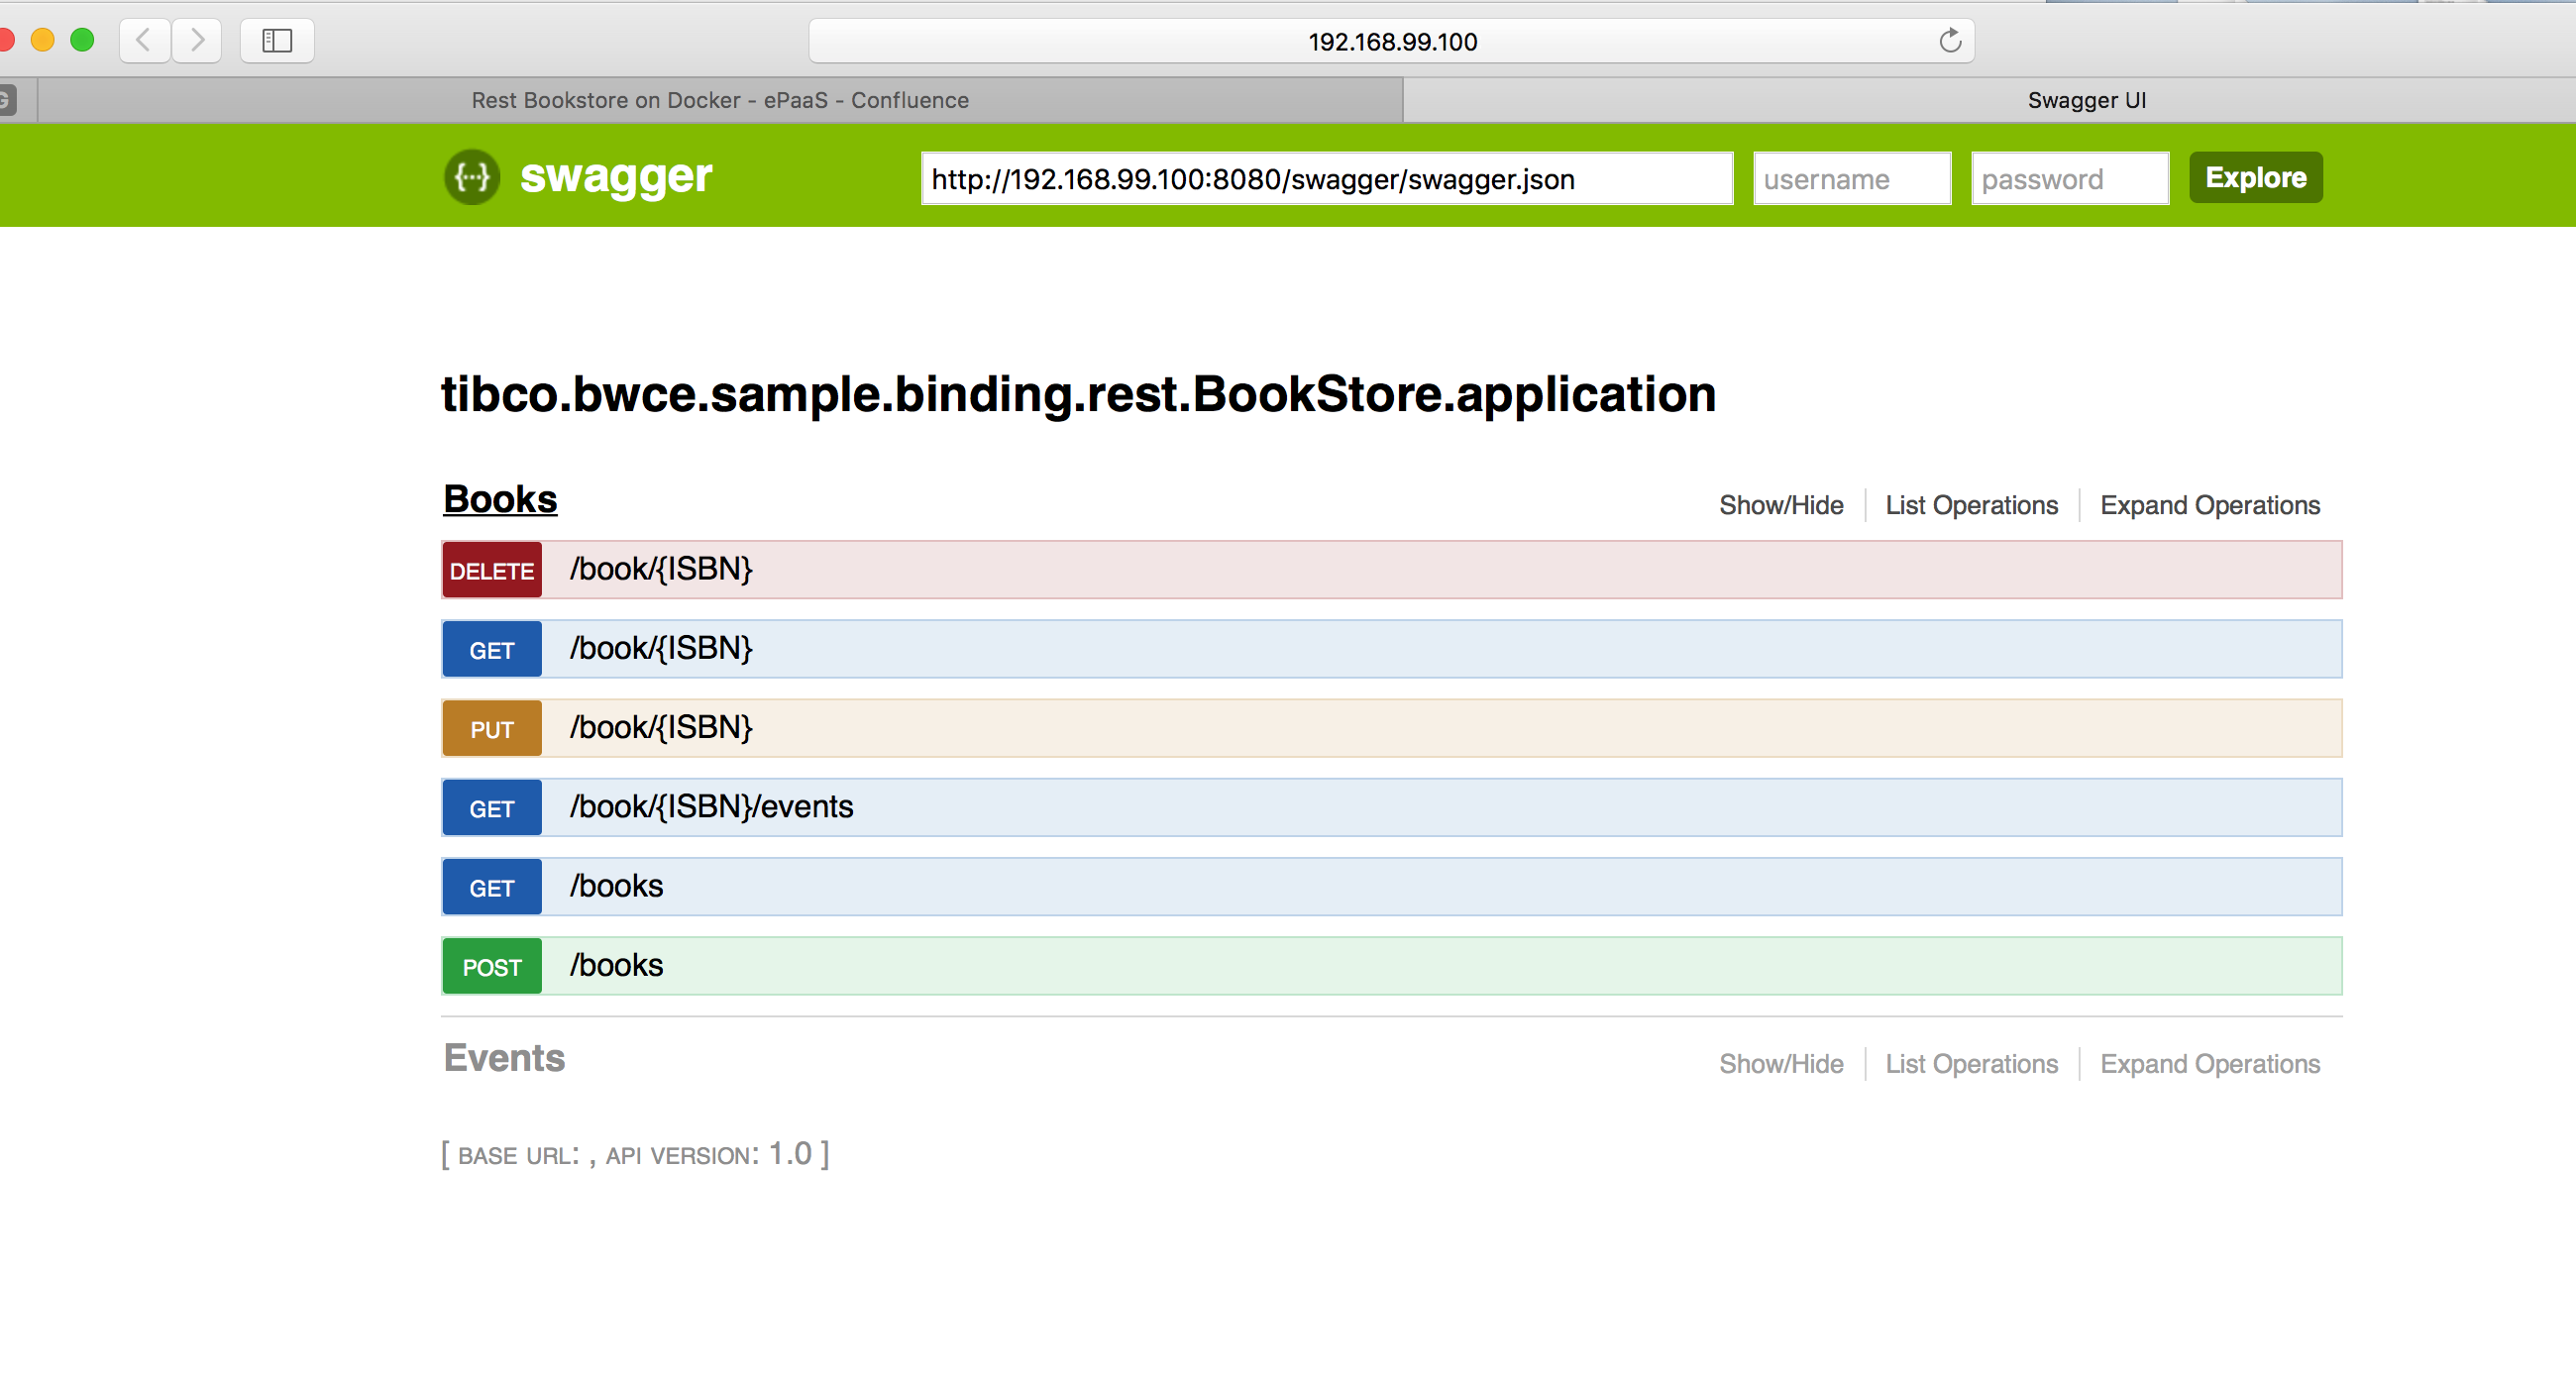Click List Operations for Events
The height and width of the screenshot is (1379, 2576).
(x=1971, y=1064)
